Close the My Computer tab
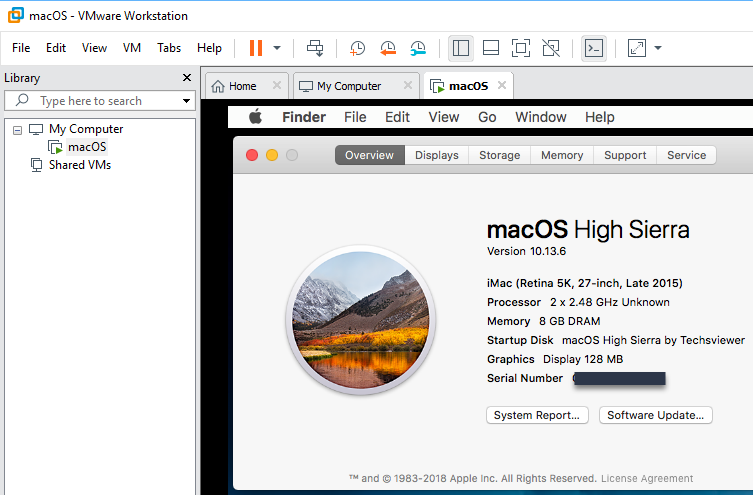The width and height of the screenshot is (753, 495). pos(408,85)
